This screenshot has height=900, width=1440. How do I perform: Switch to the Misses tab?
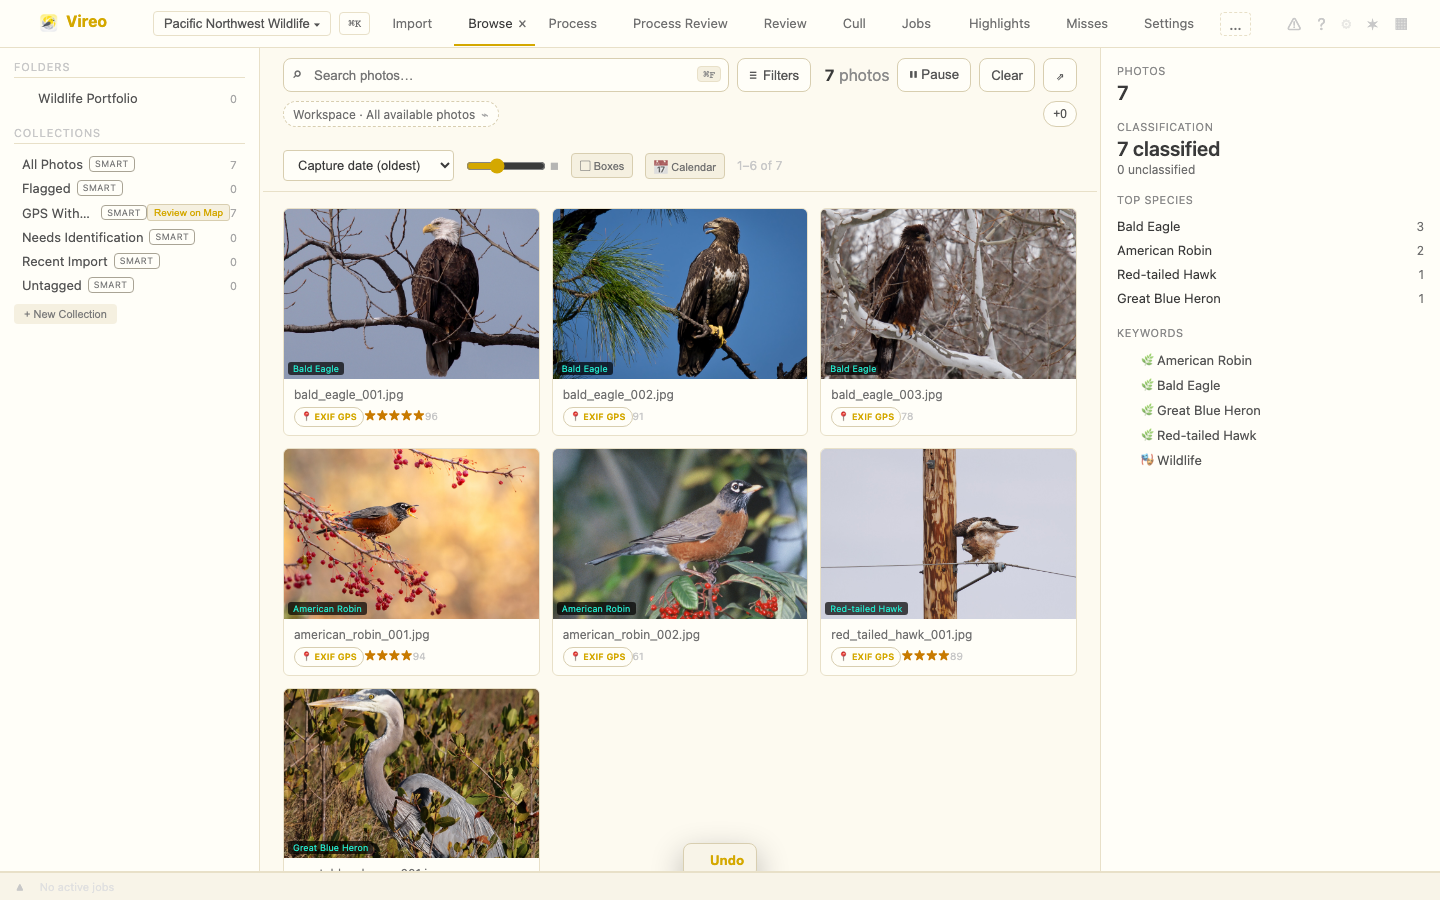1087,23
